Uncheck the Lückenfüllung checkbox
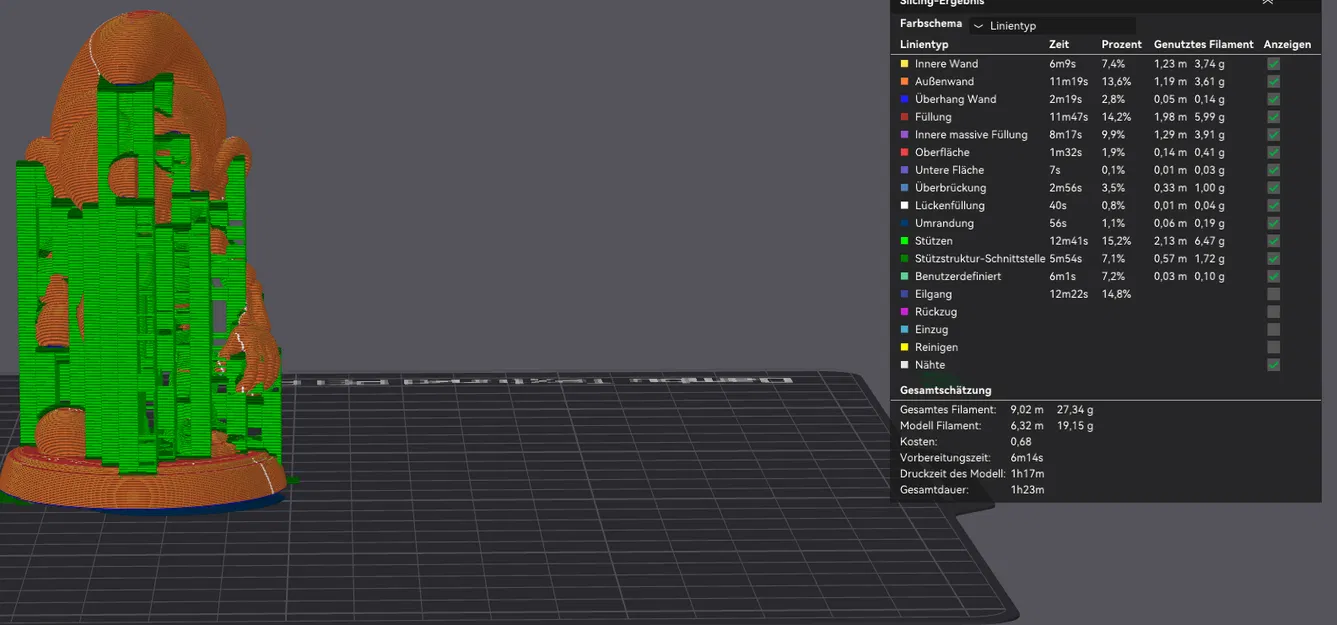The image size is (1337, 625). [x=1273, y=206]
